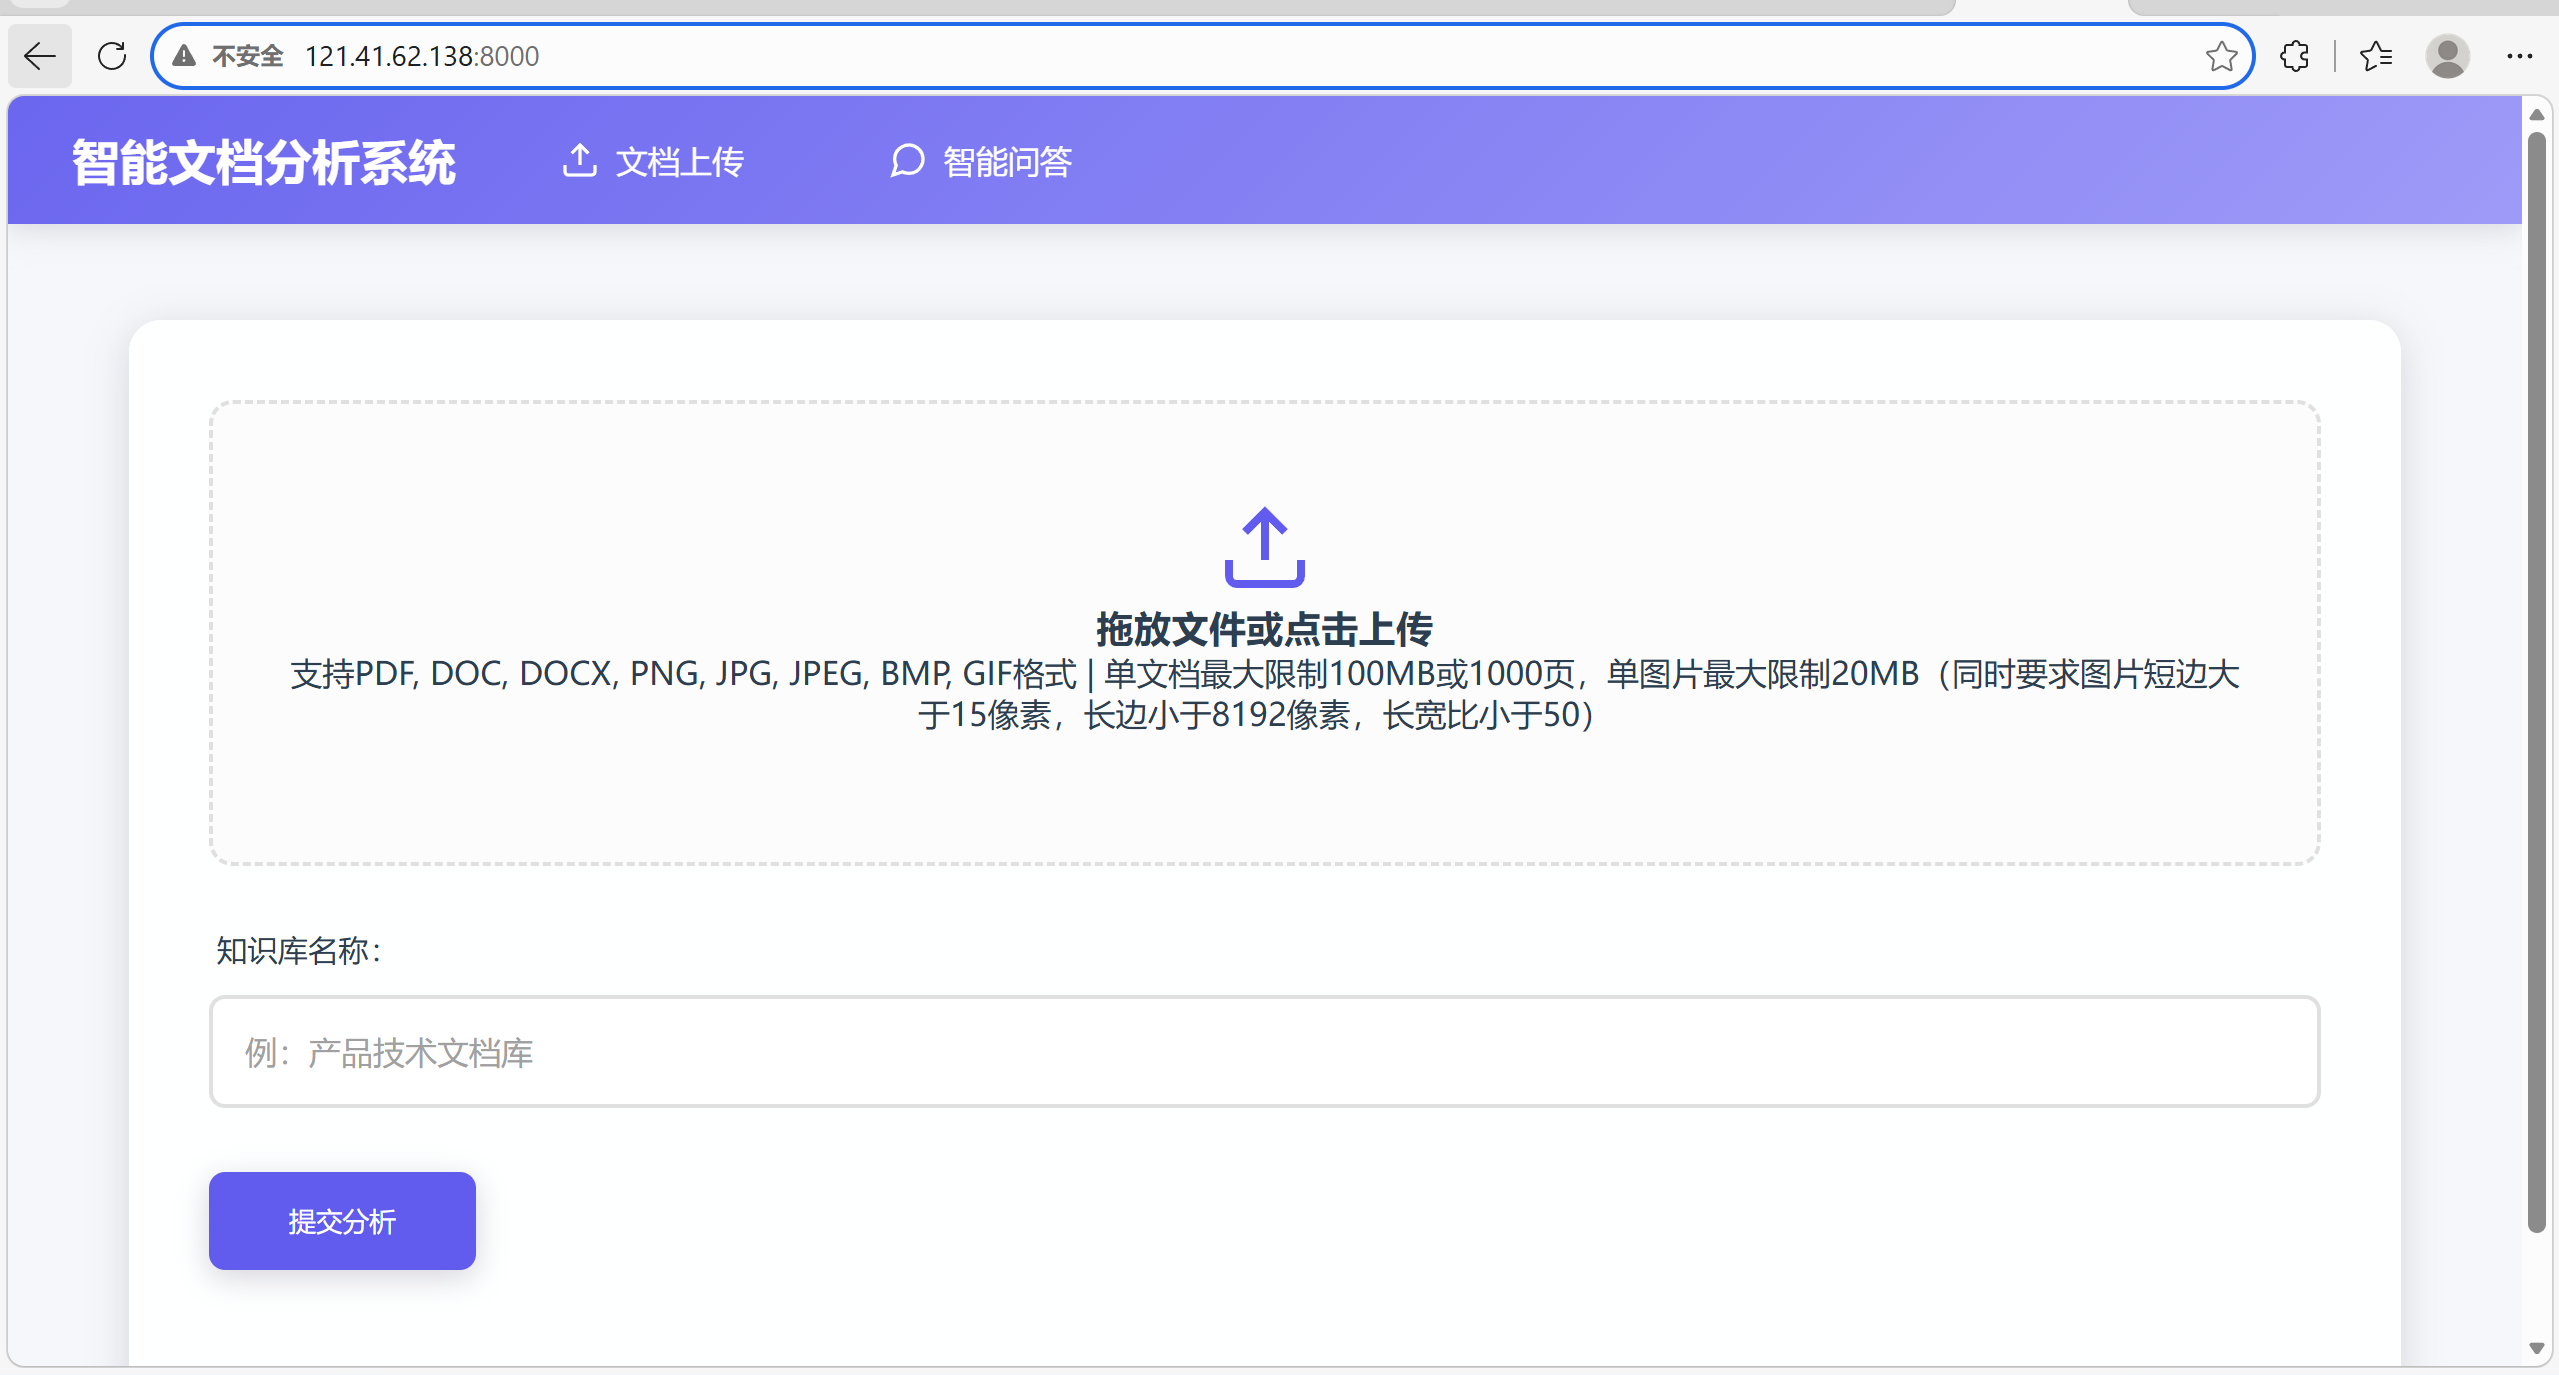Image resolution: width=2559 pixels, height=1375 pixels.
Task: Click the address bar URL 121.41.62.138:8000
Action: pyautogui.click(x=422, y=56)
